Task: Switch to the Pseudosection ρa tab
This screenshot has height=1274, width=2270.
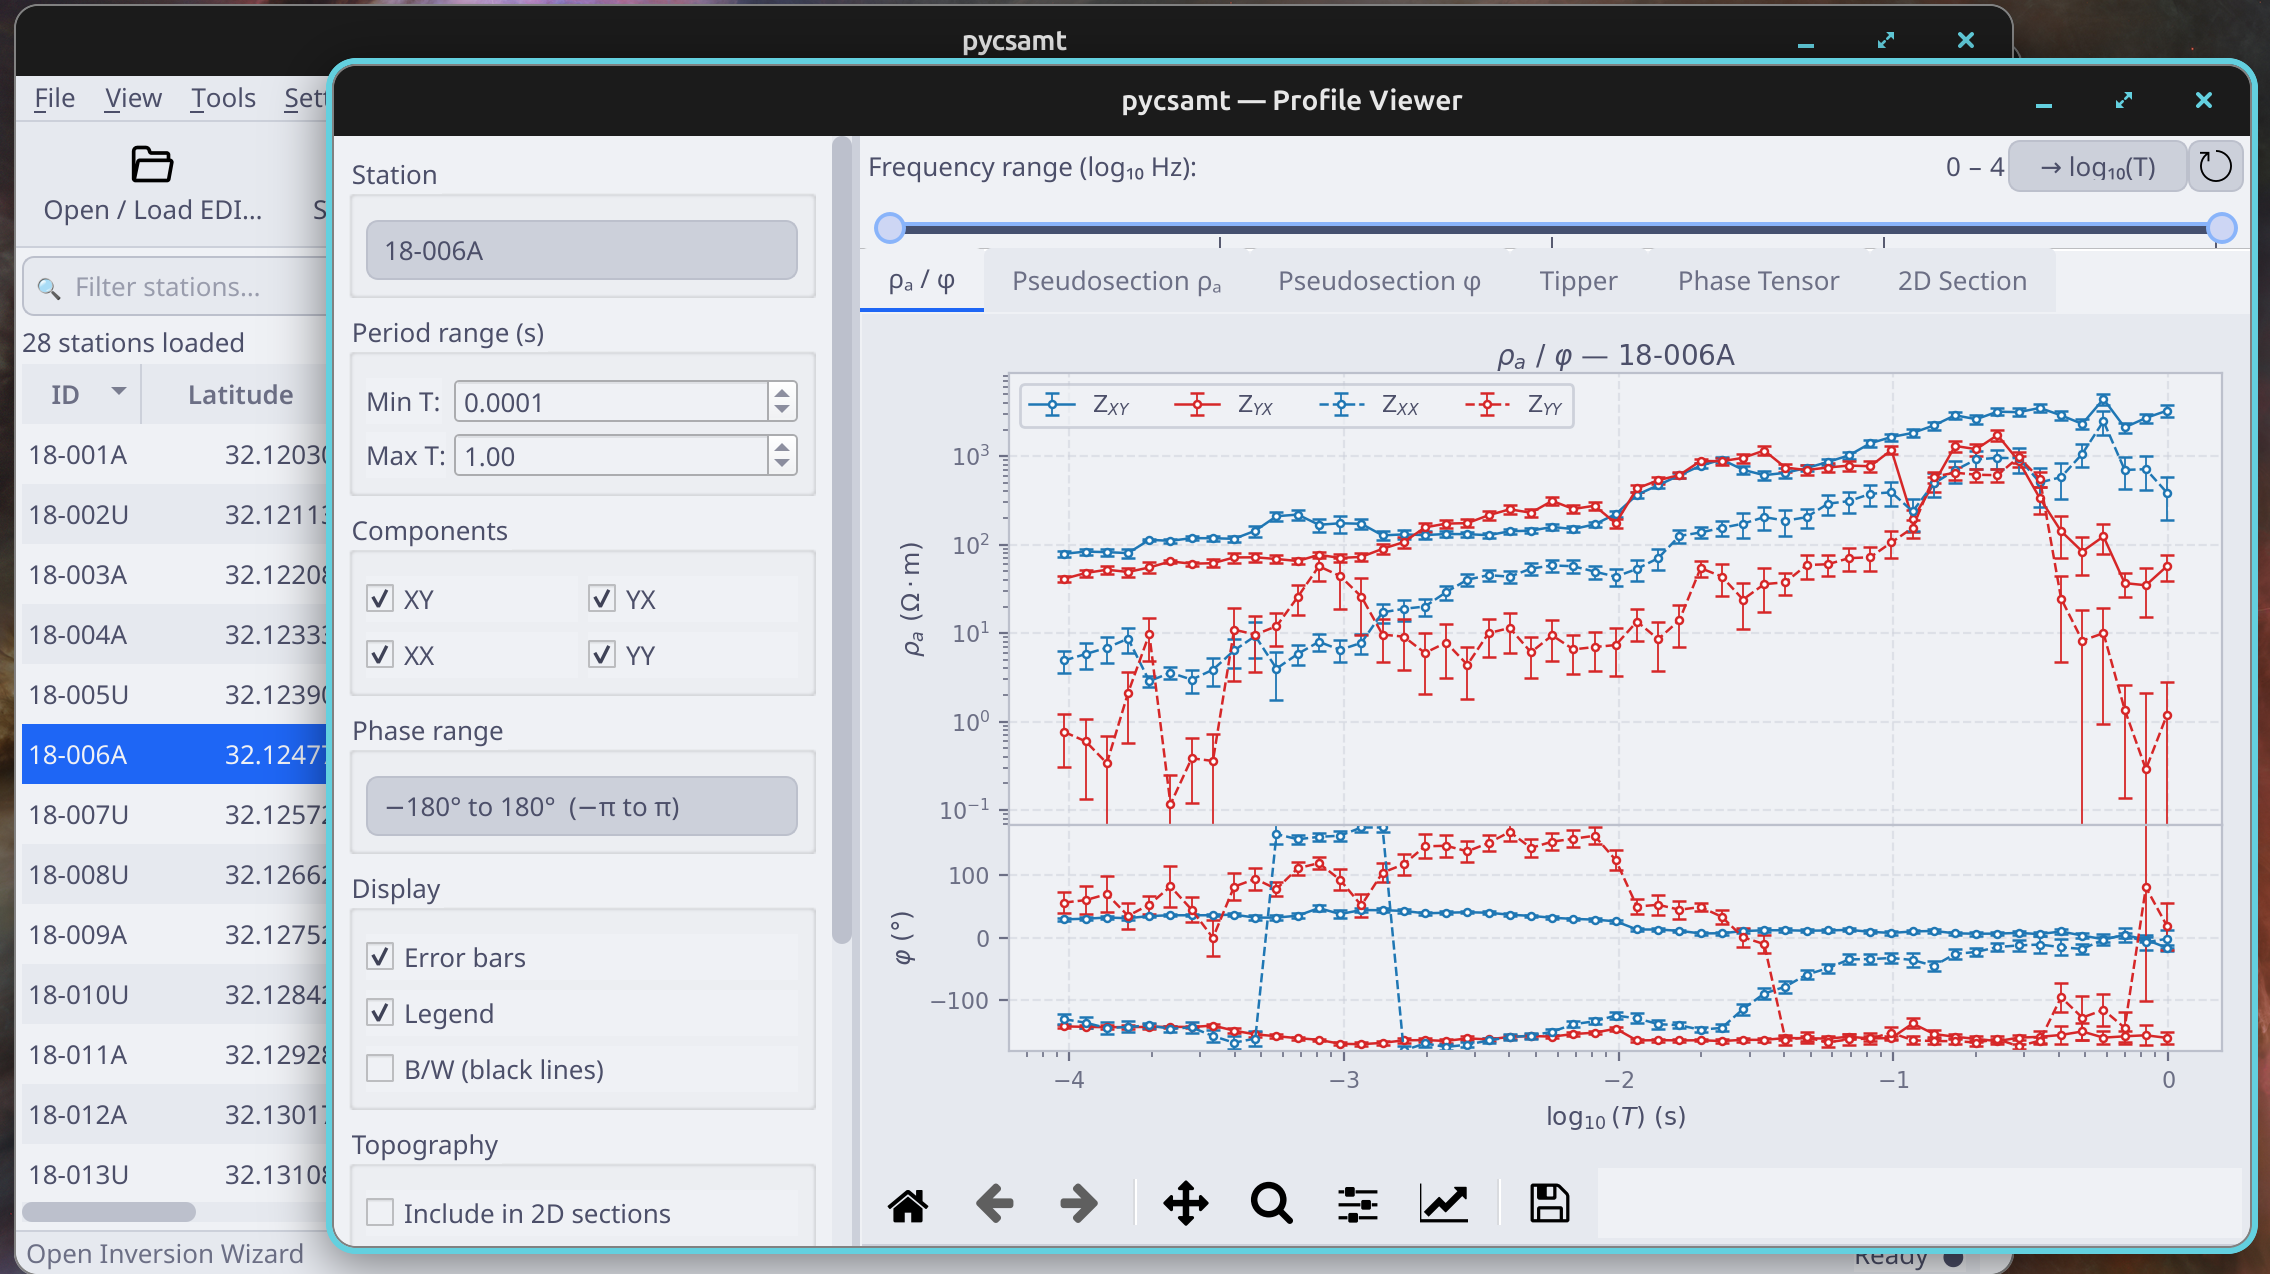Action: 1116,282
